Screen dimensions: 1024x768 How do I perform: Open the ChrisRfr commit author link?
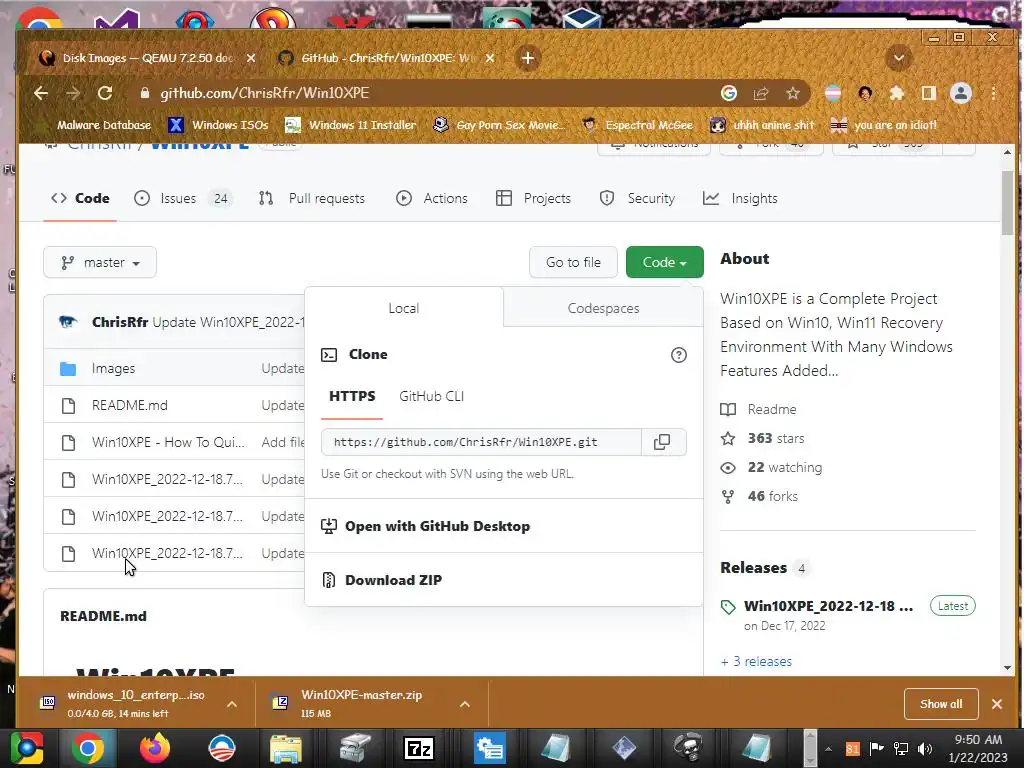[x=120, y=322]
